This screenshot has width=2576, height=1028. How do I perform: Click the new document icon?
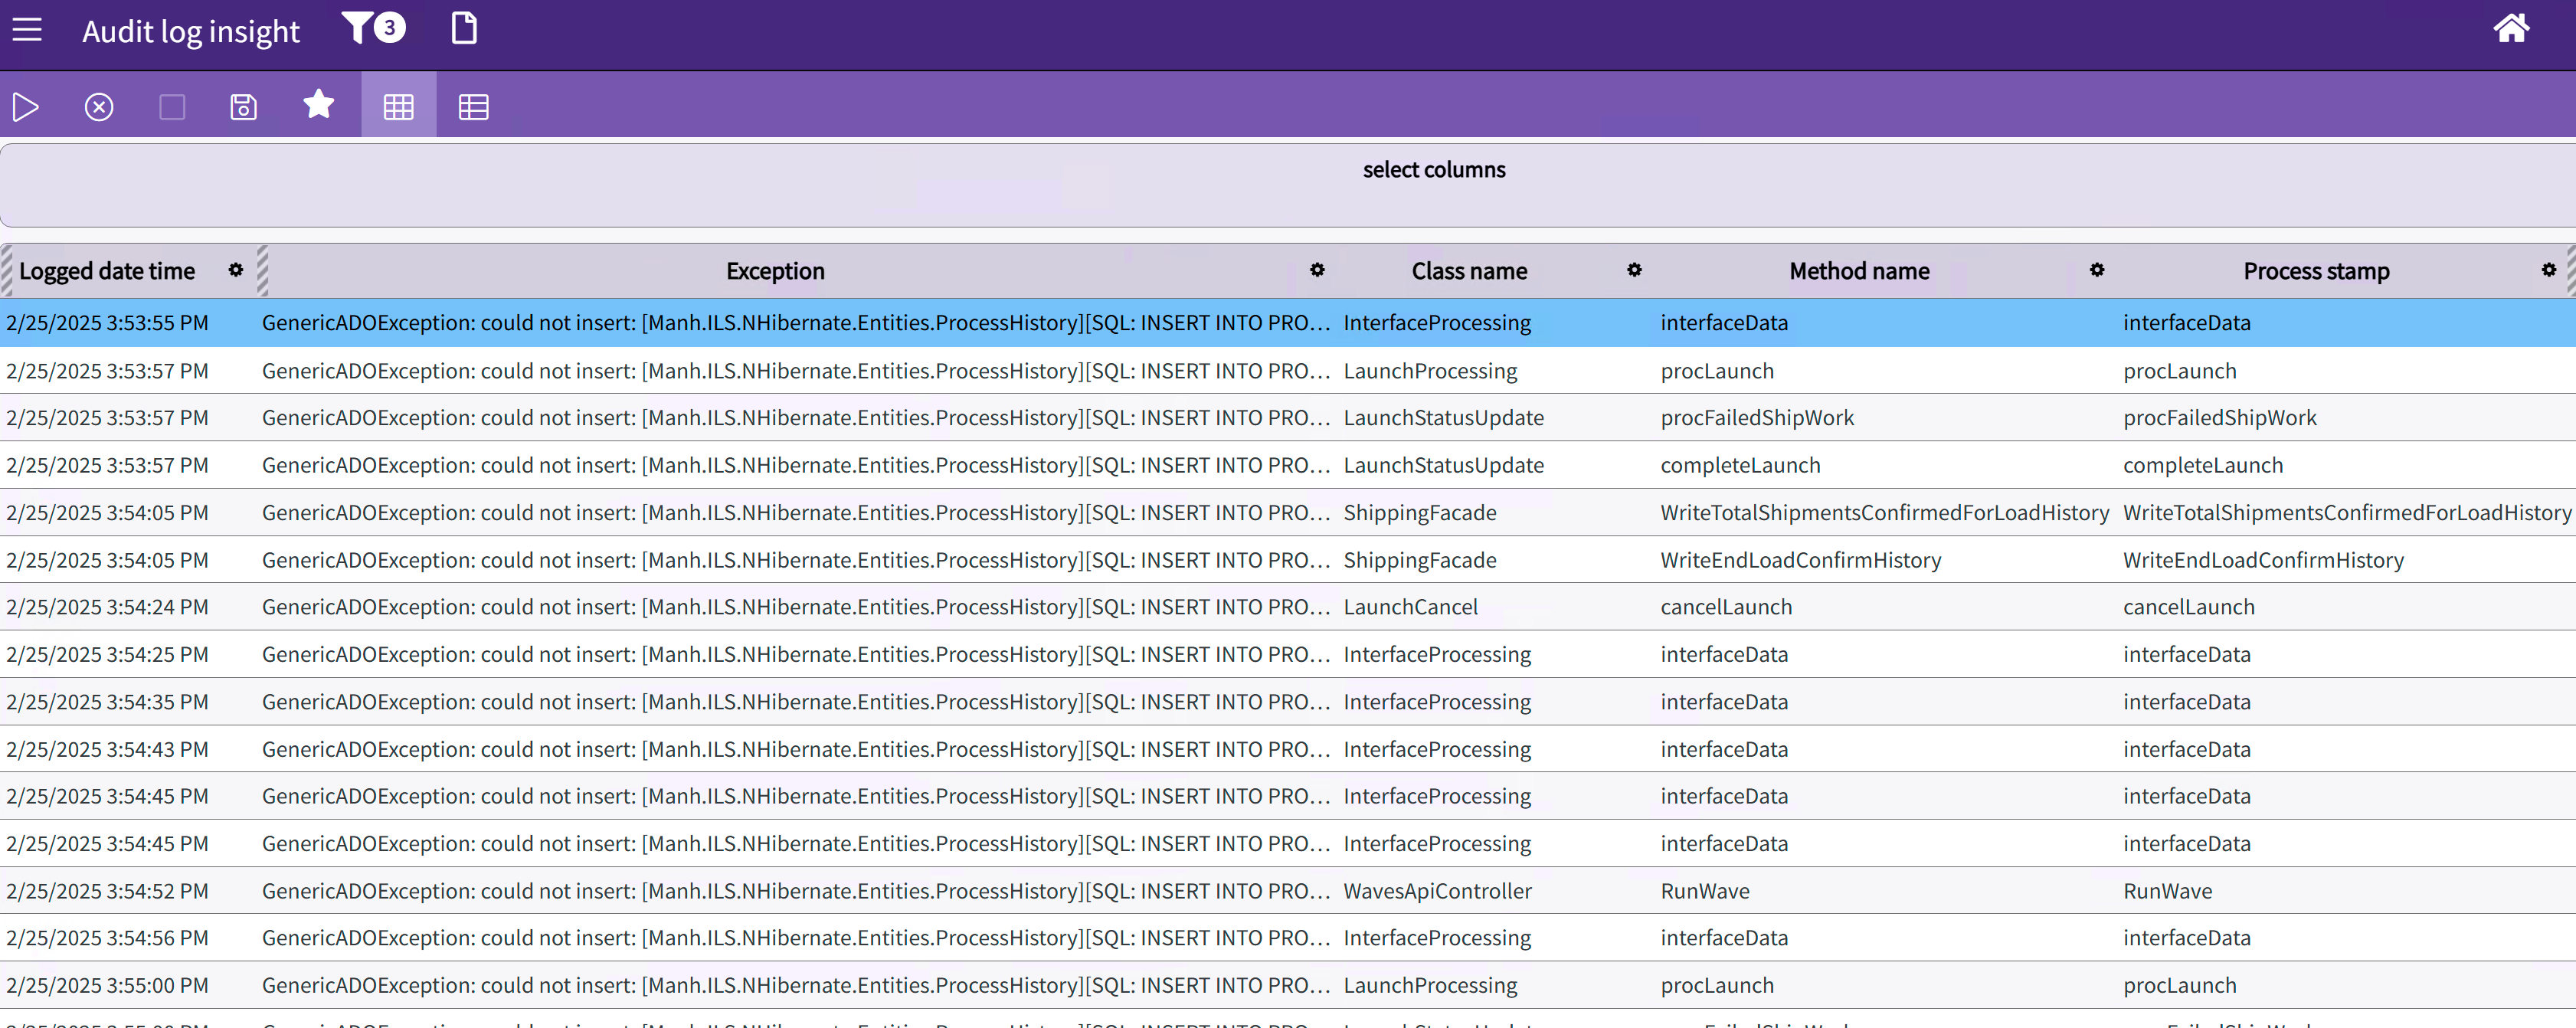click(x=464, y=28)
